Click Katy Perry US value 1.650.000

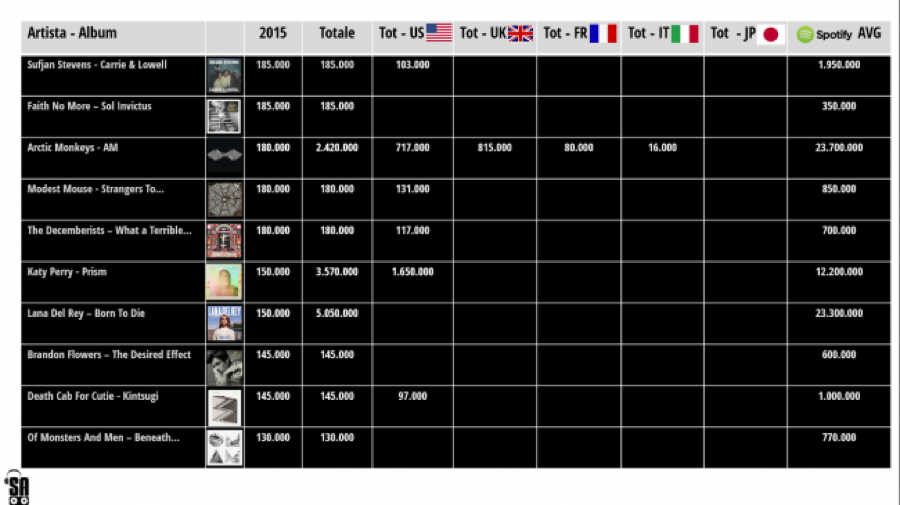point(412,272)
